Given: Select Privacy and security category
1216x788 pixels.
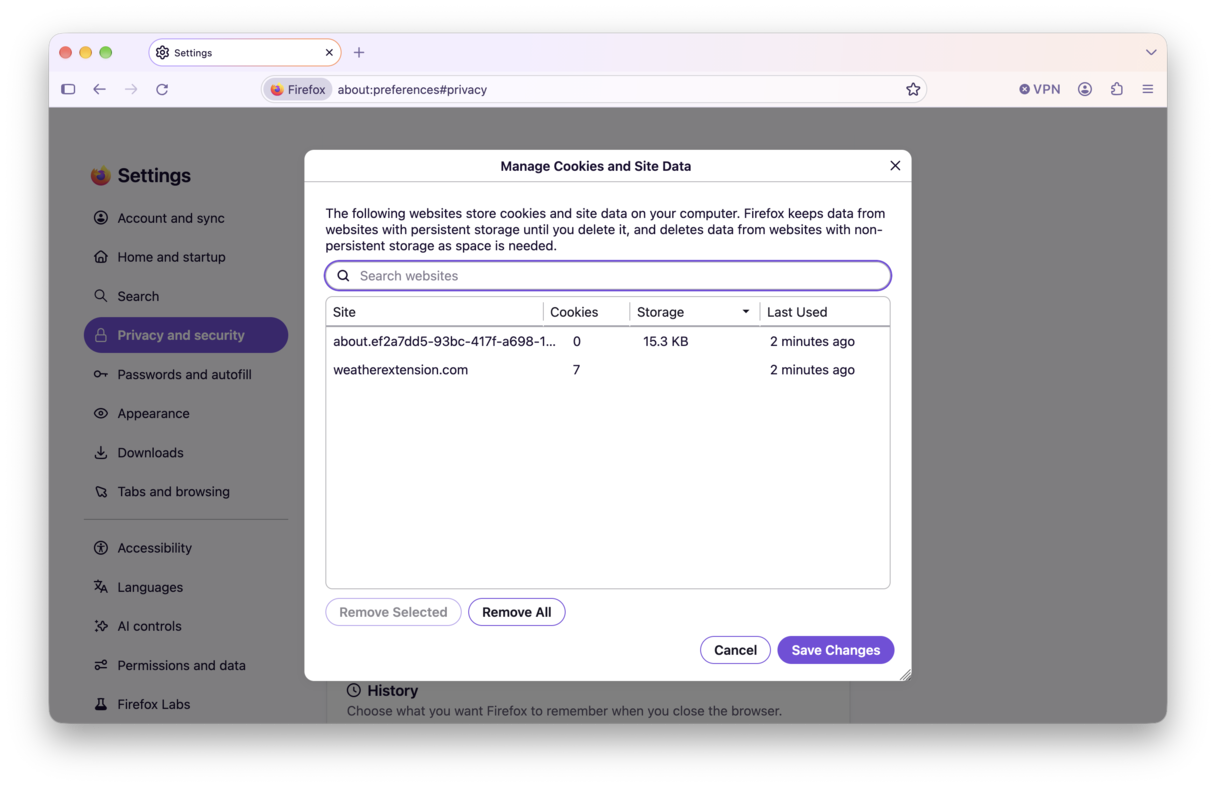Looking at the screenshot, I should pos(186,335).
